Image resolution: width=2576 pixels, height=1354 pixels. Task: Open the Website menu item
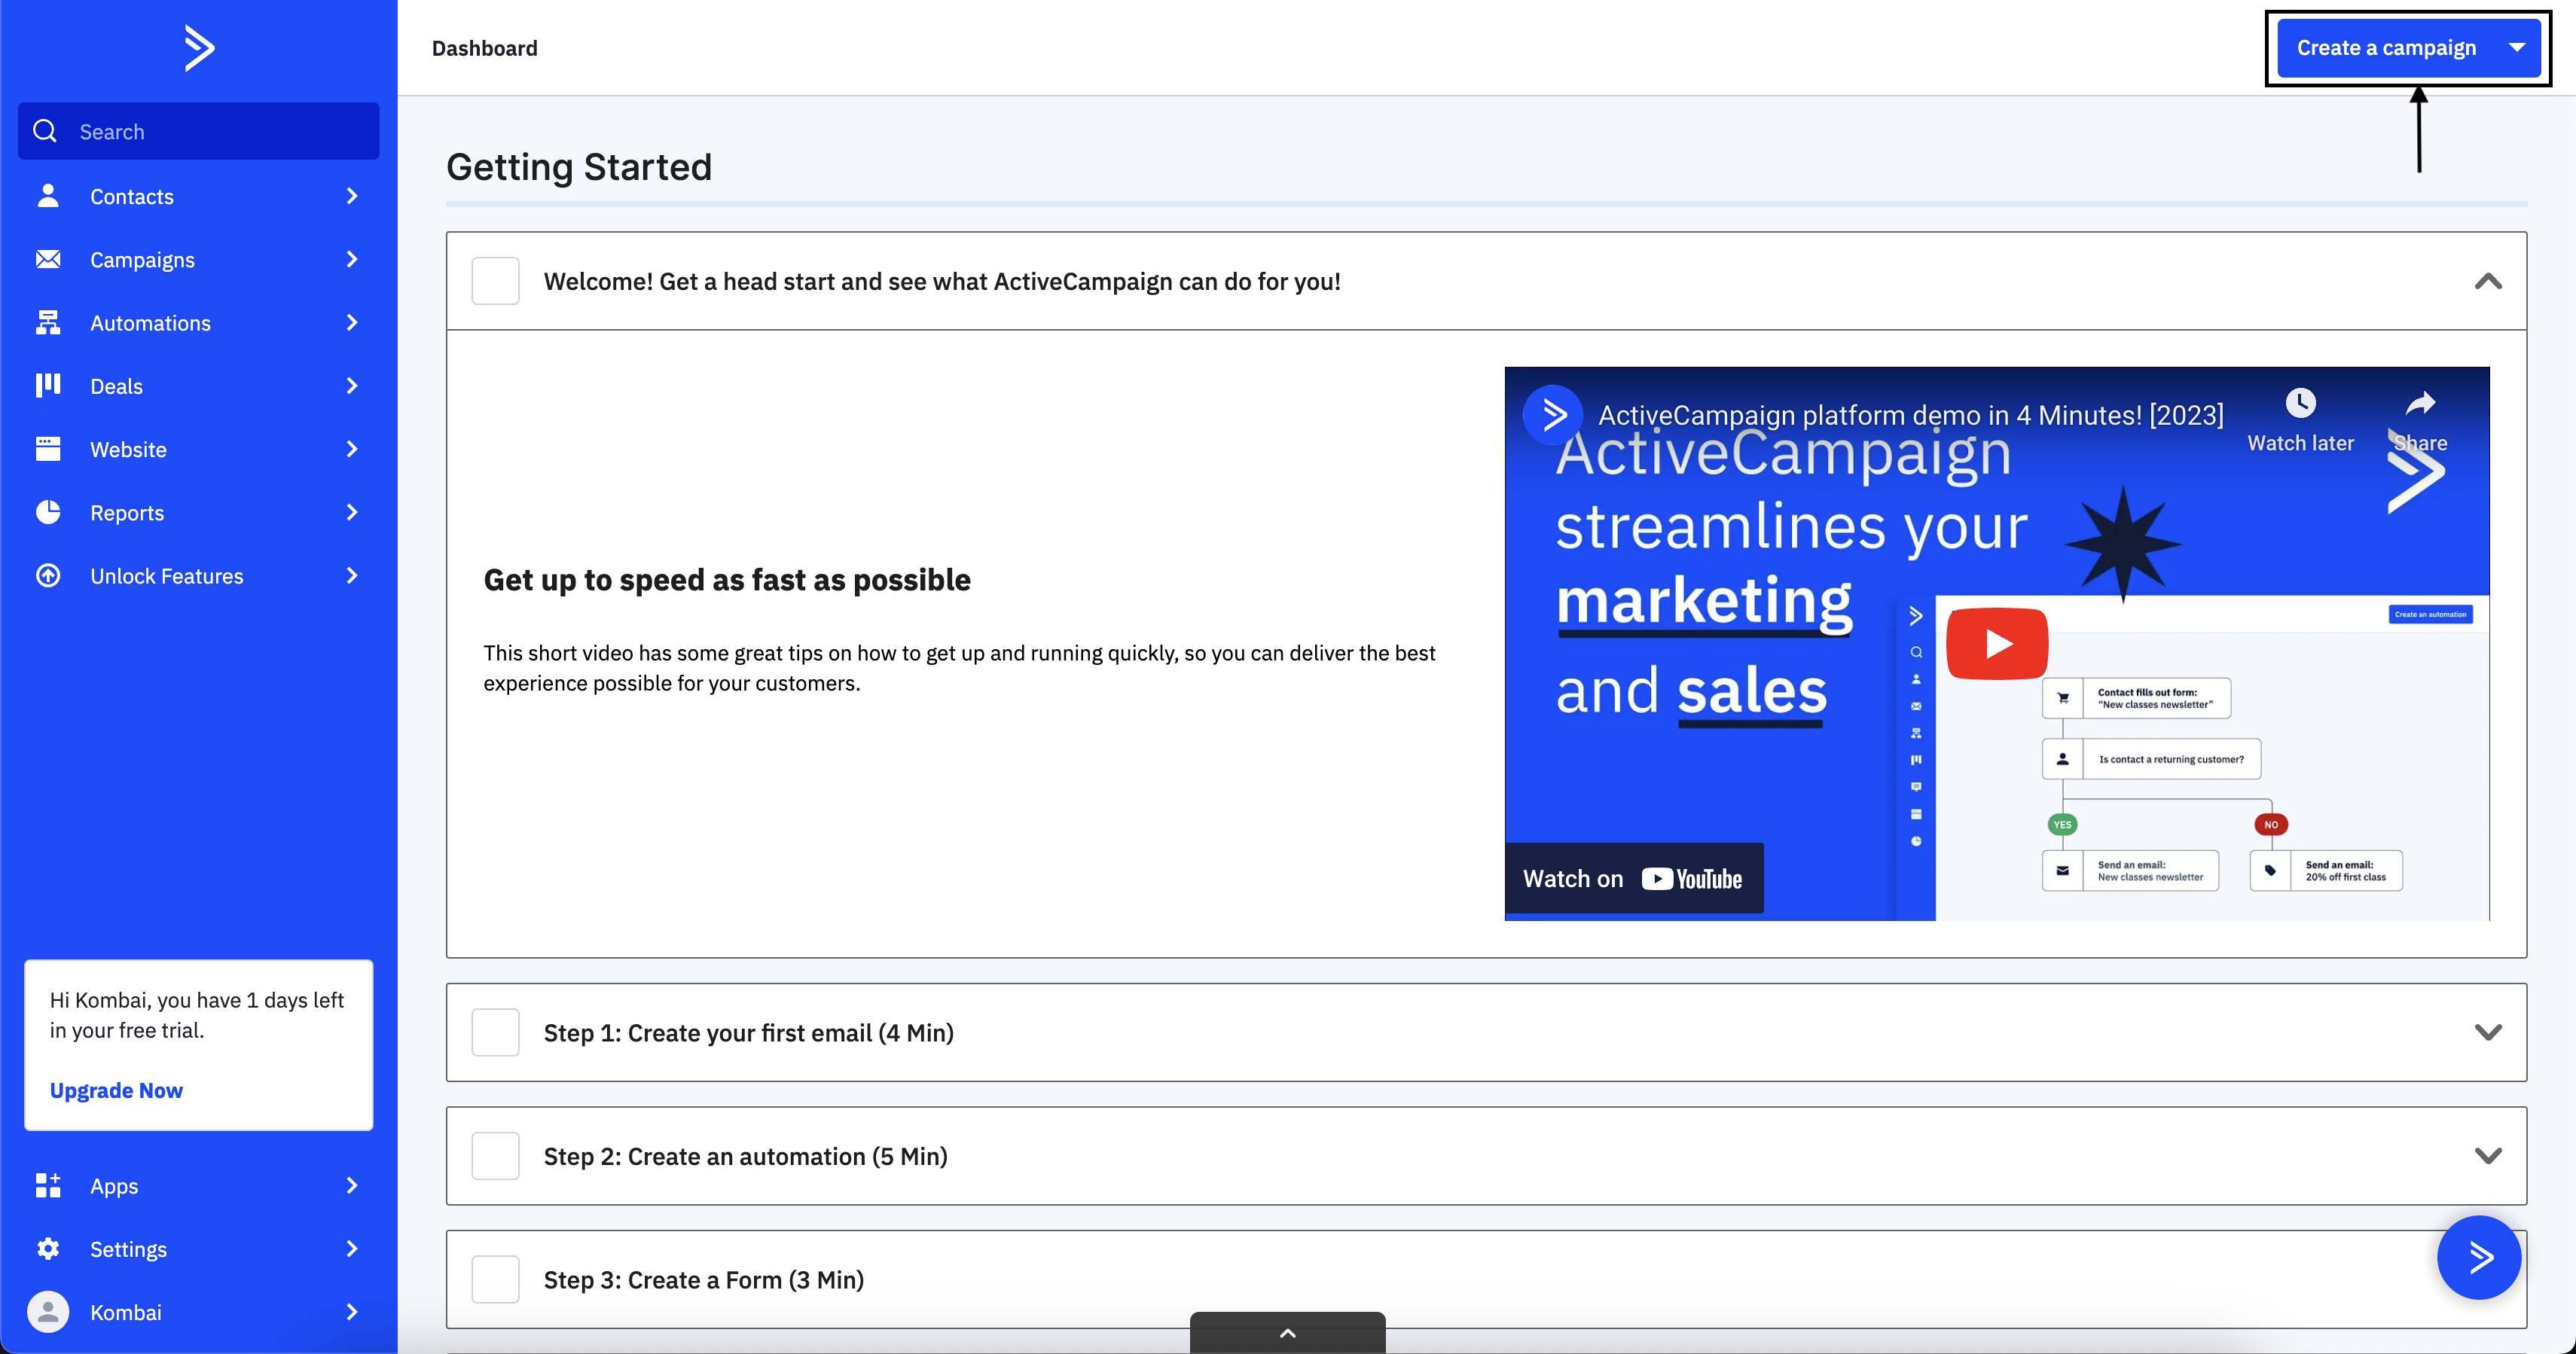point(198,449)
